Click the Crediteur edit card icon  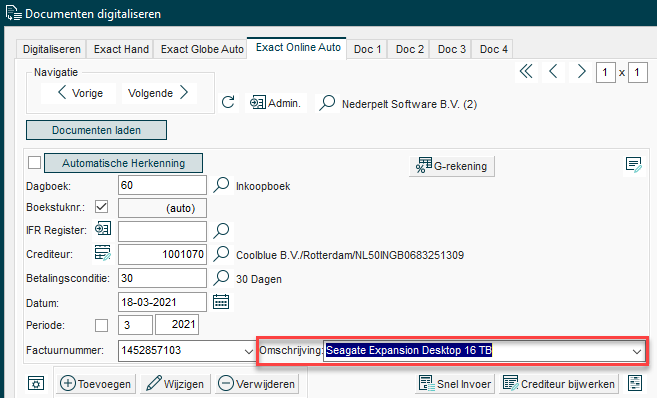(103, 253)
